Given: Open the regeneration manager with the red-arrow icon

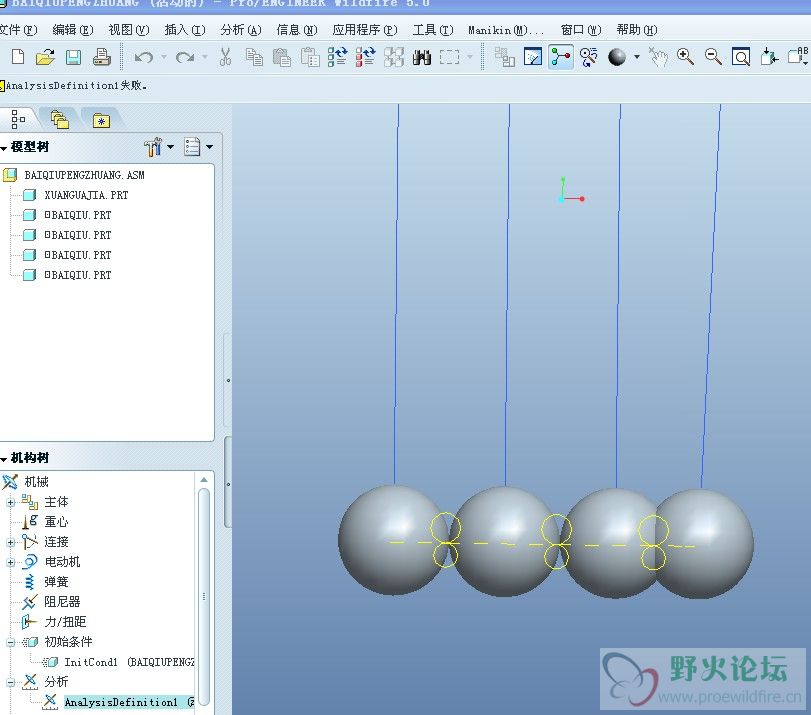Looking at the screenshot, I should (x=365, y=57).
